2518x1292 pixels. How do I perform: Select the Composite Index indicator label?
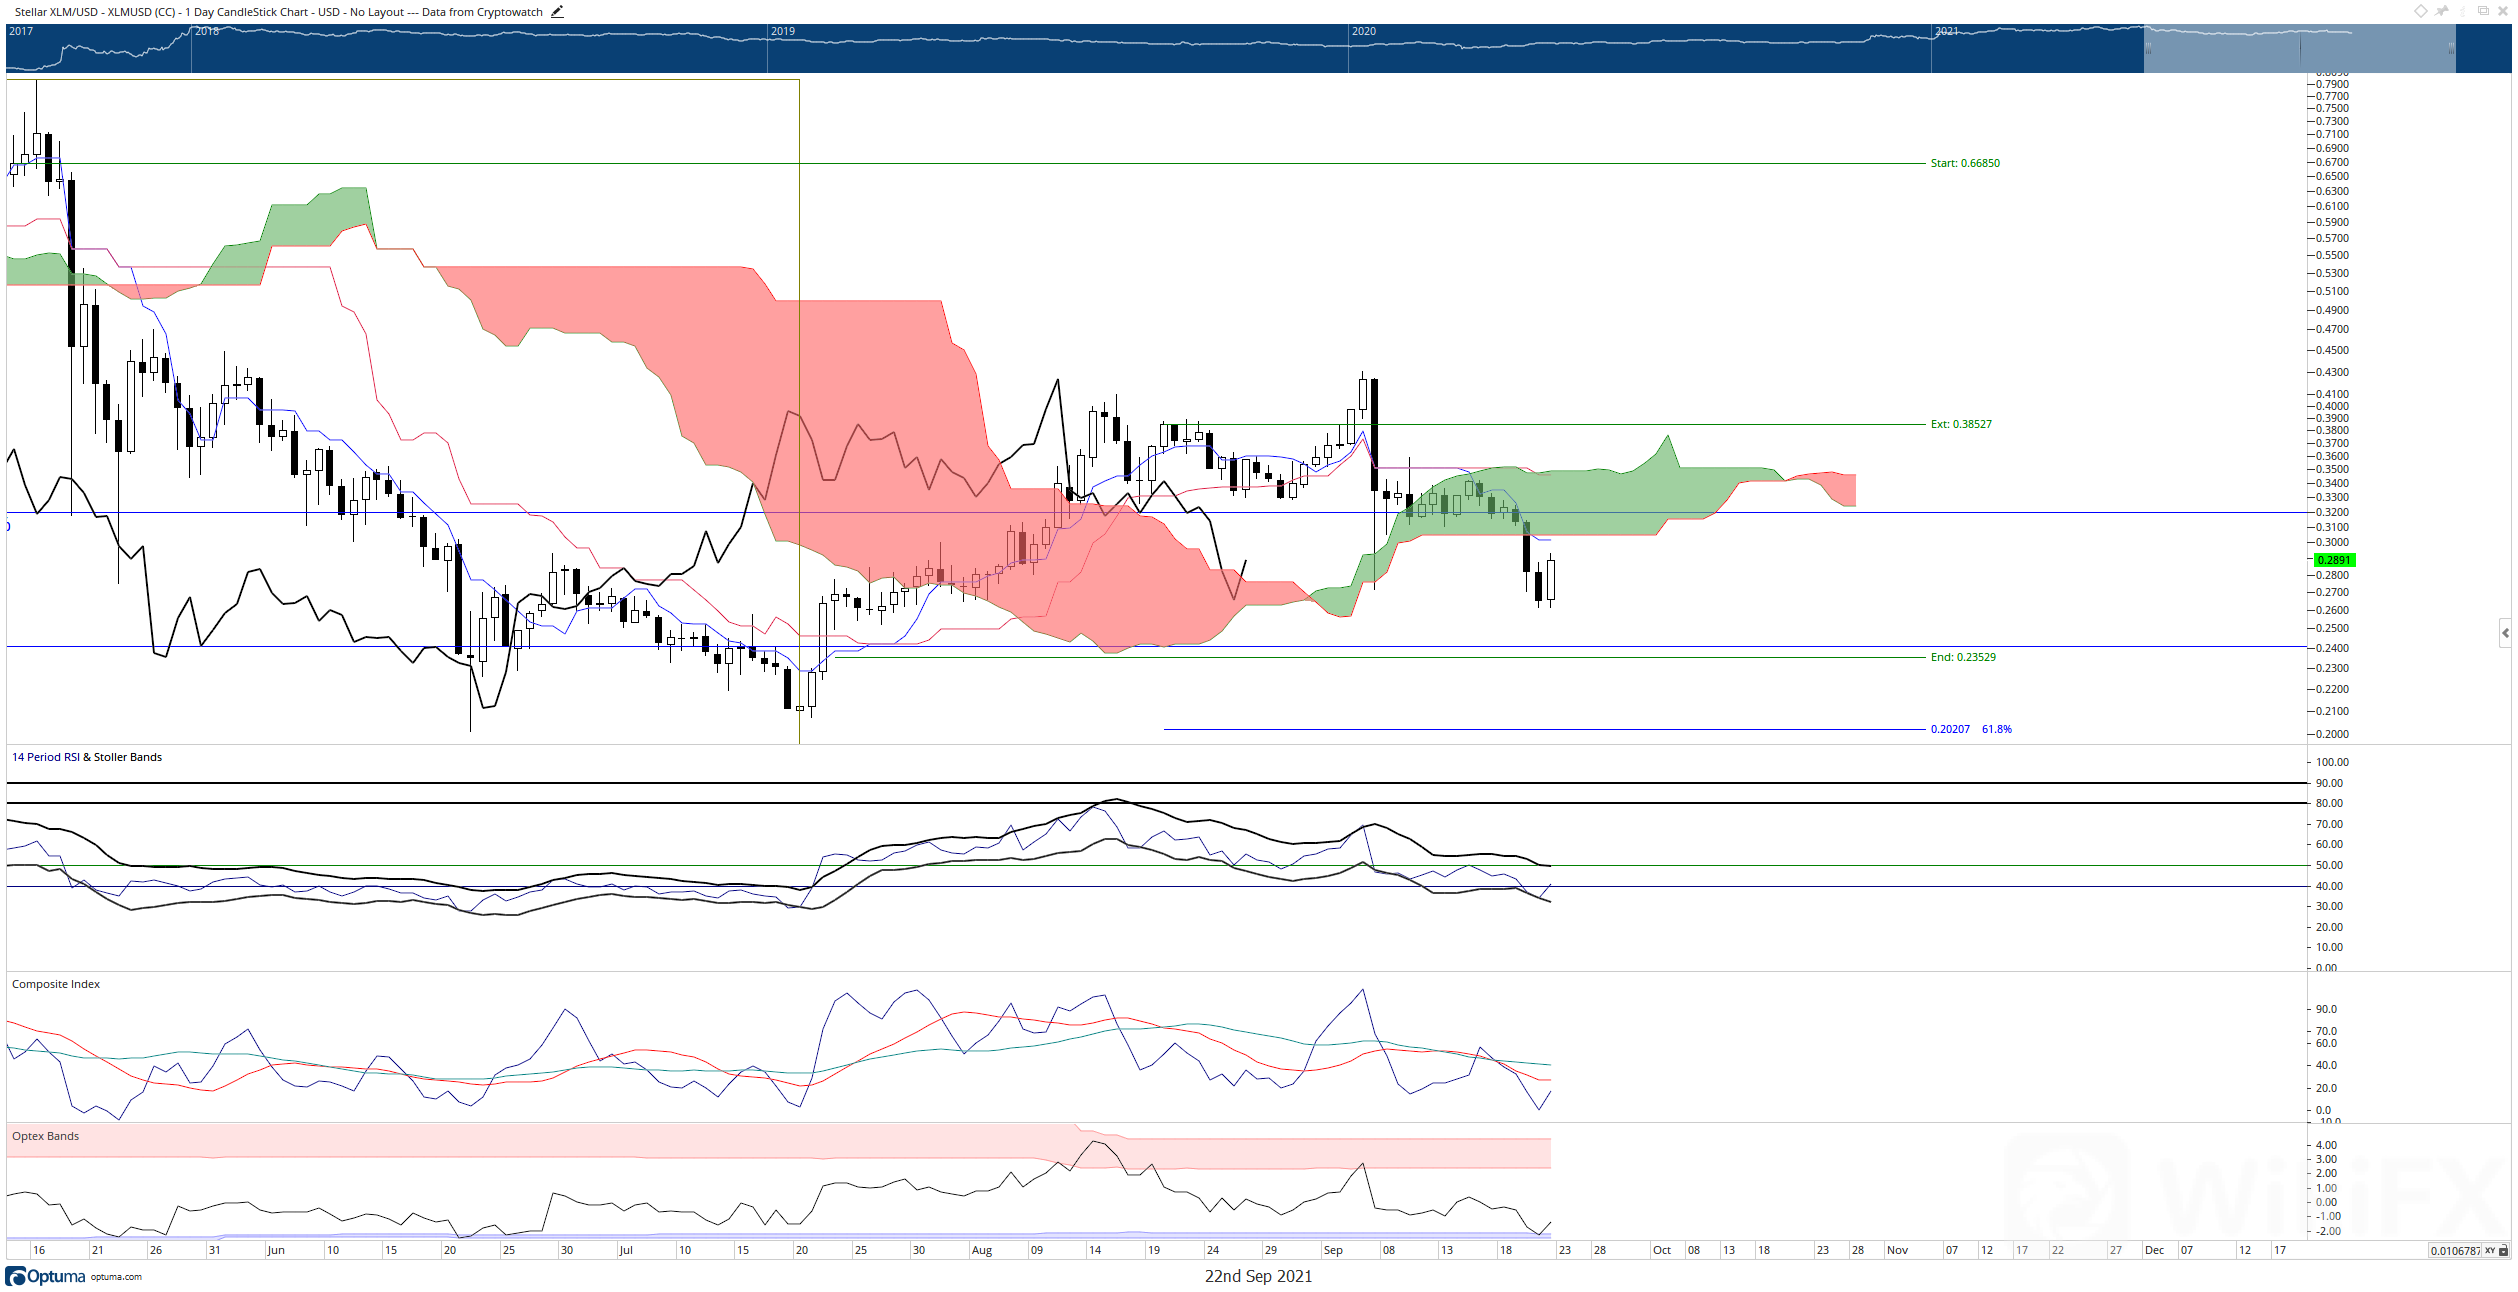coord(56,984)
